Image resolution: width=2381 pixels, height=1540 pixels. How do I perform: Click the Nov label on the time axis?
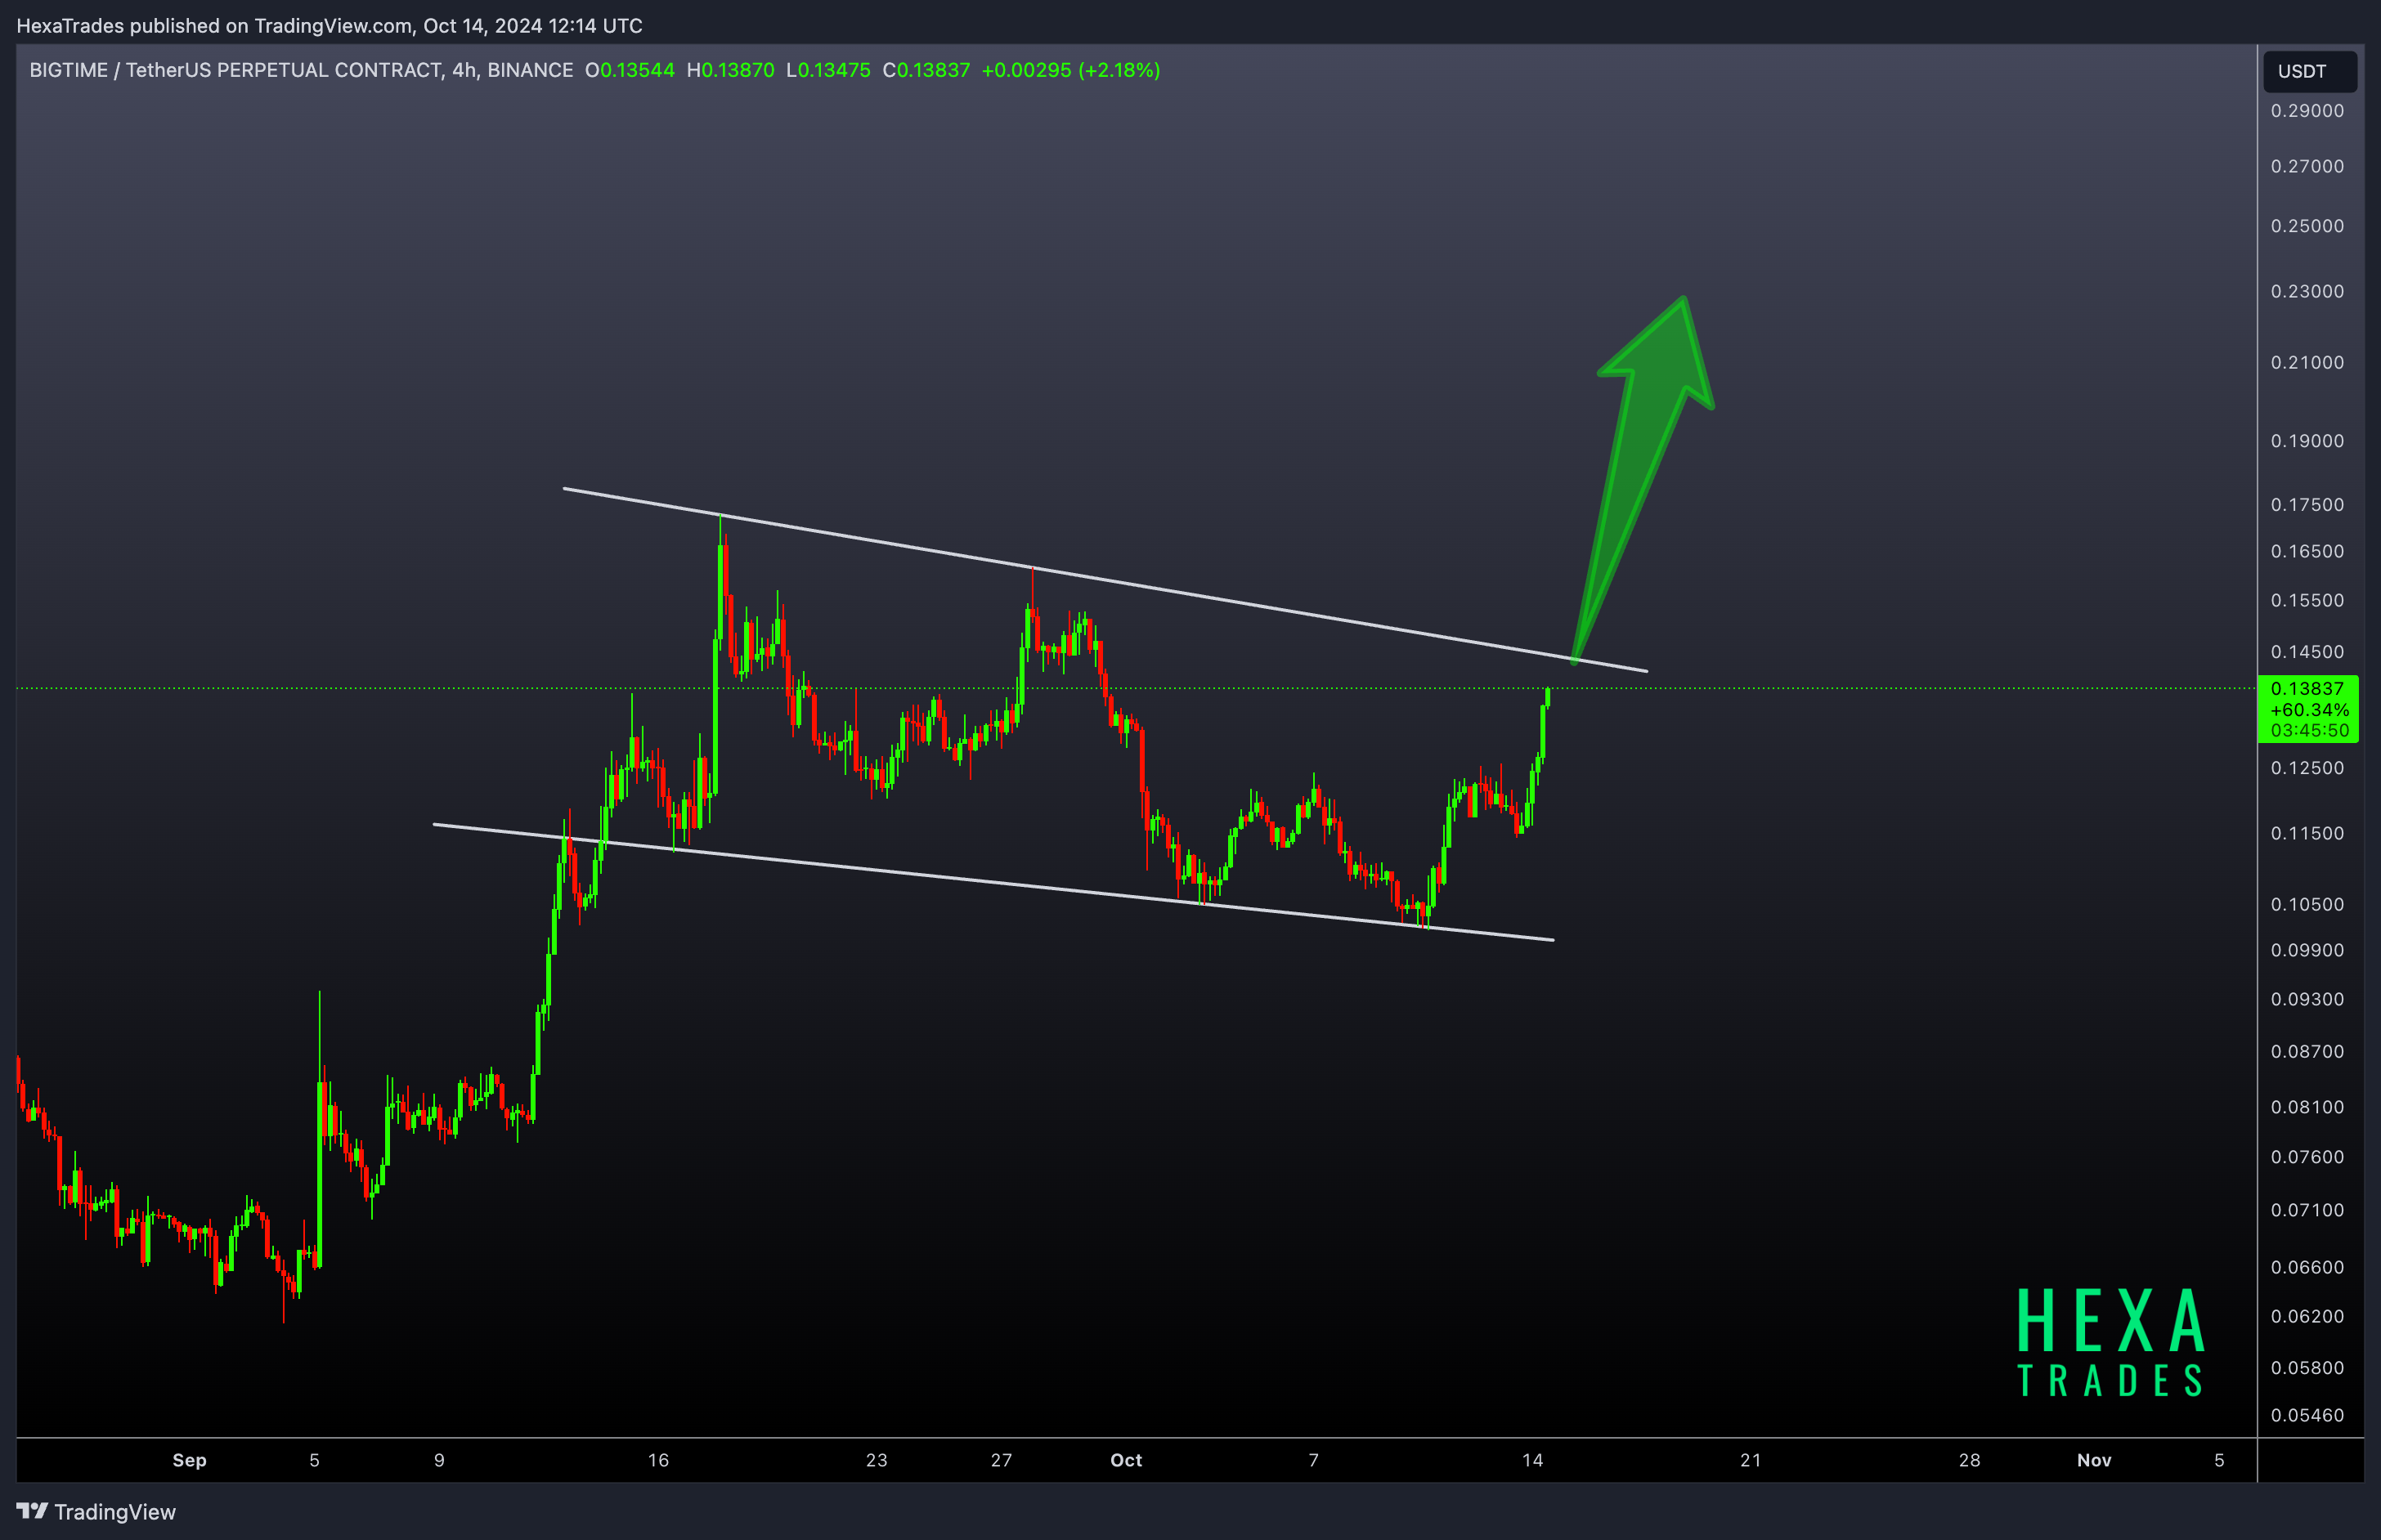point(2094,1460)
